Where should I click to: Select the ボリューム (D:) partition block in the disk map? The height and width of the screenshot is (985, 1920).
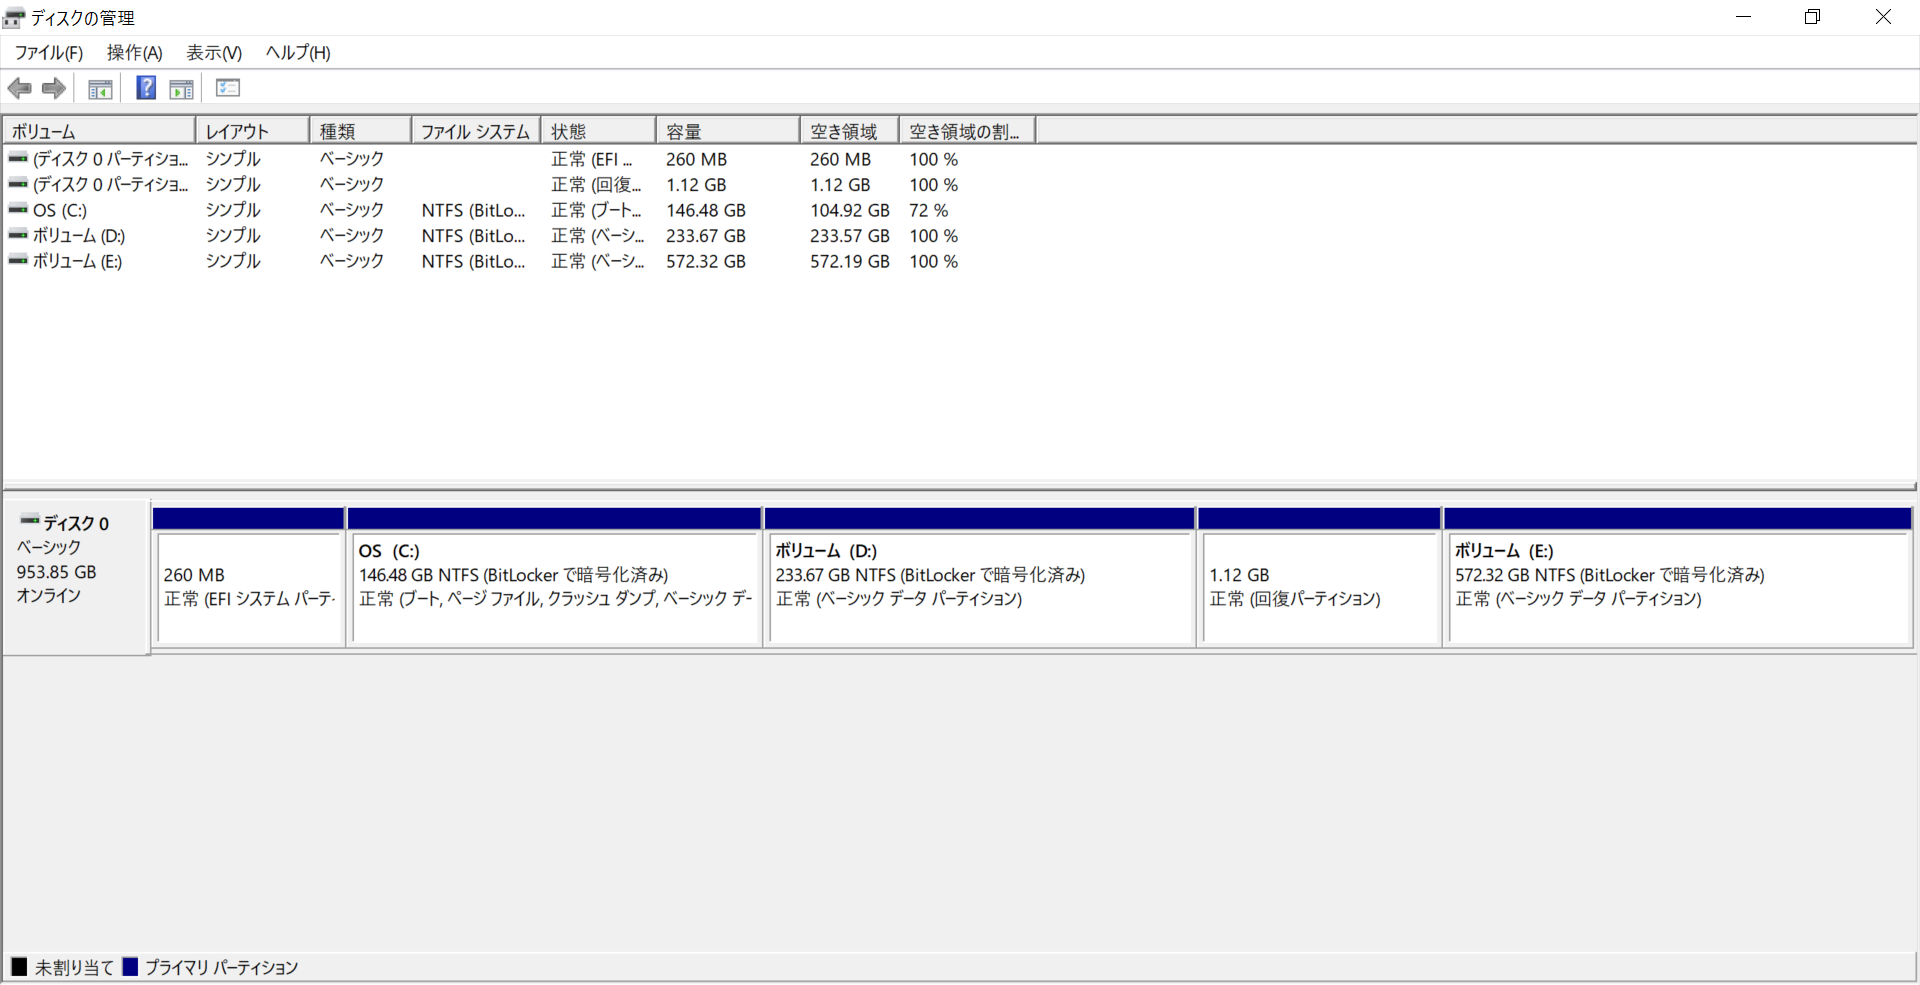pyautogui.click(x=980, y=588)
